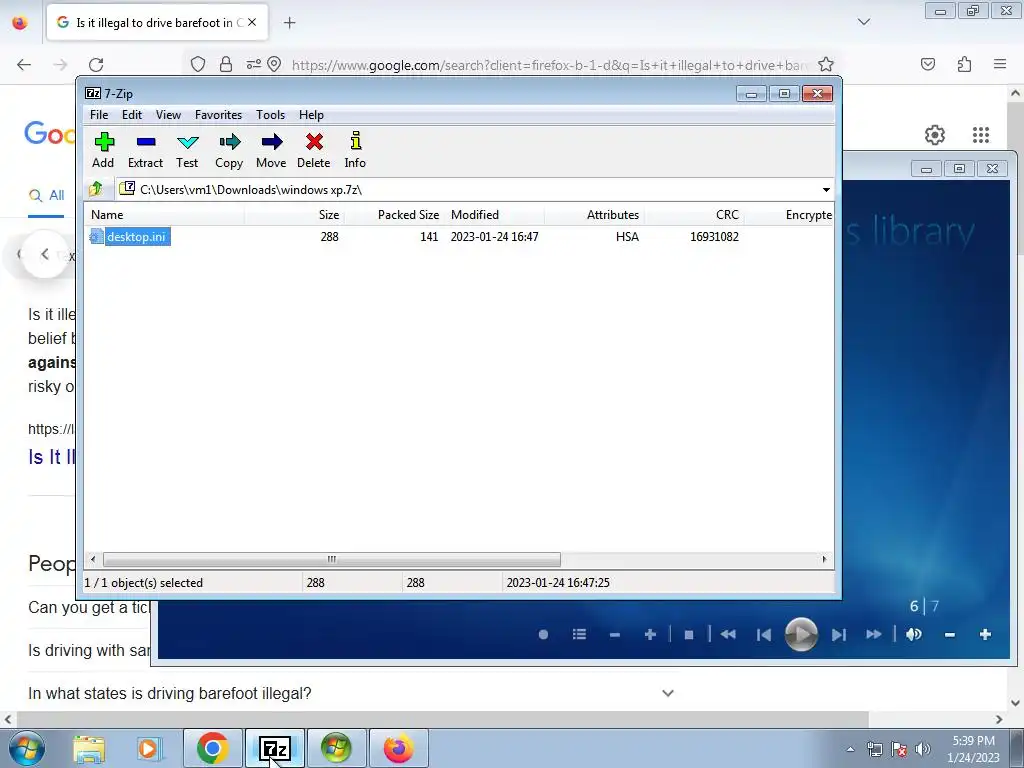Image resolution: width=1024 pixels, height=768 pixels.
Task: Open the Help menu in 7-Zip
Action: pos(312,115)
